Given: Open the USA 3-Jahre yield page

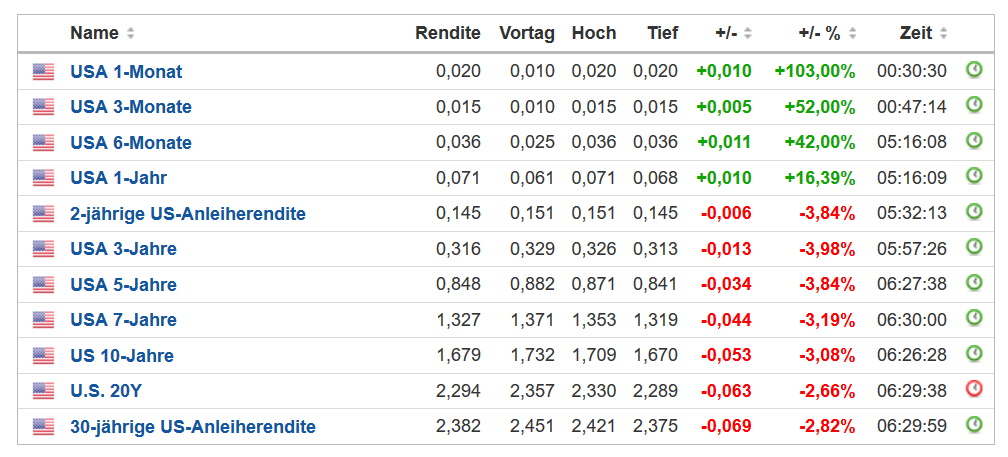Looking at the screenshot, I should click(x=123, y=249).
